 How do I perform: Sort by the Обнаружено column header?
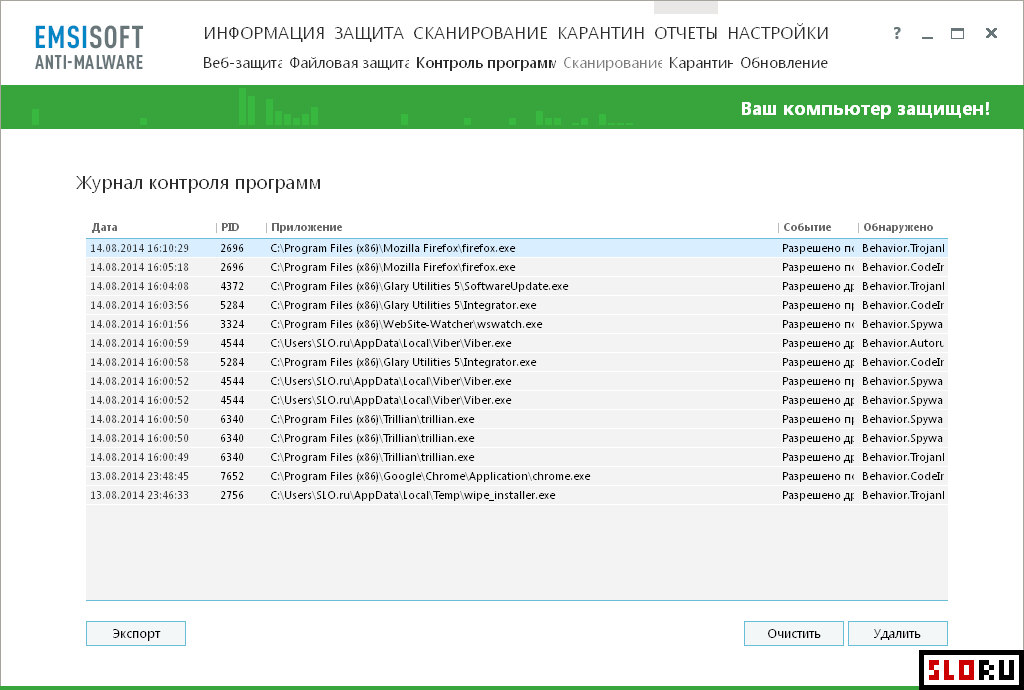(x=898, y=227)
